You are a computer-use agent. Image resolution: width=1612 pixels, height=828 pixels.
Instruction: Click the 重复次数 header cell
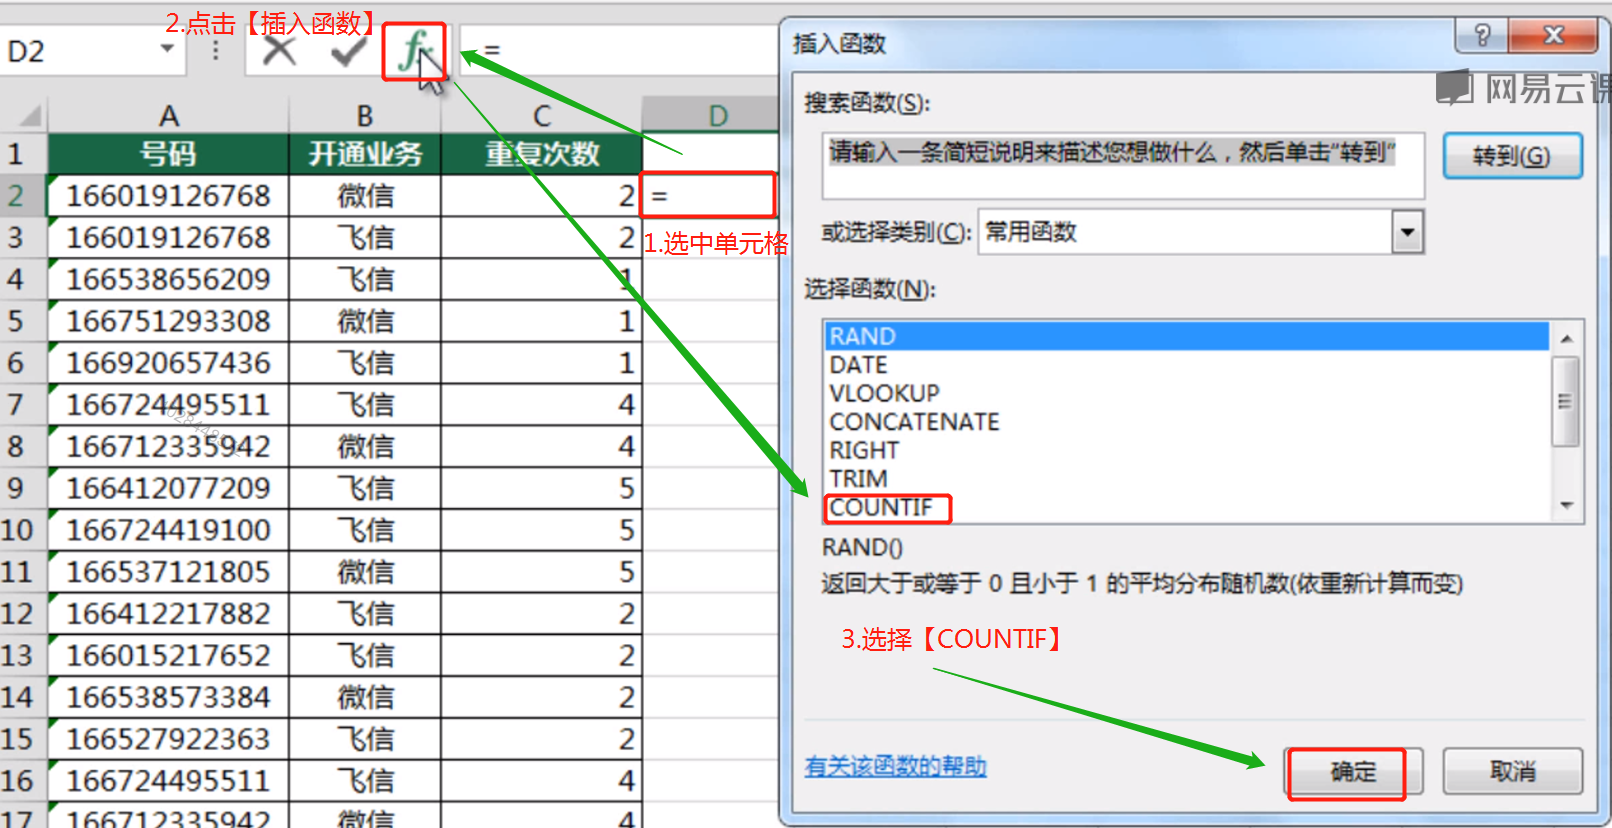(541, 154)
